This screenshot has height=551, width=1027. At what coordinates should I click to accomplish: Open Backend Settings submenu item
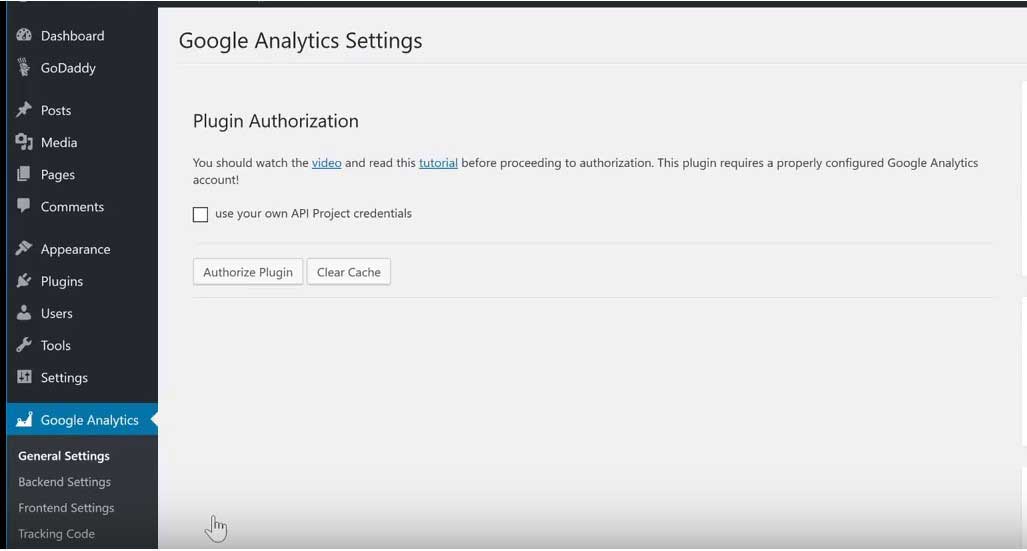click(64, 482)
